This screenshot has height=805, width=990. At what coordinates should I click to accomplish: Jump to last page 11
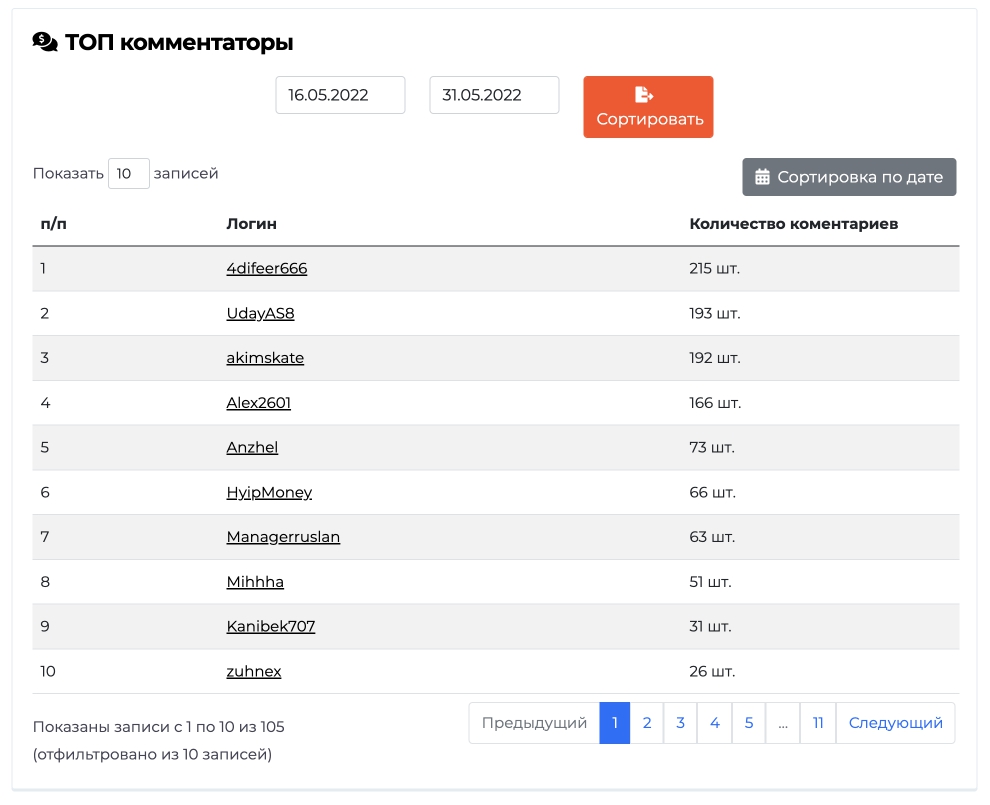coord(818,723)
